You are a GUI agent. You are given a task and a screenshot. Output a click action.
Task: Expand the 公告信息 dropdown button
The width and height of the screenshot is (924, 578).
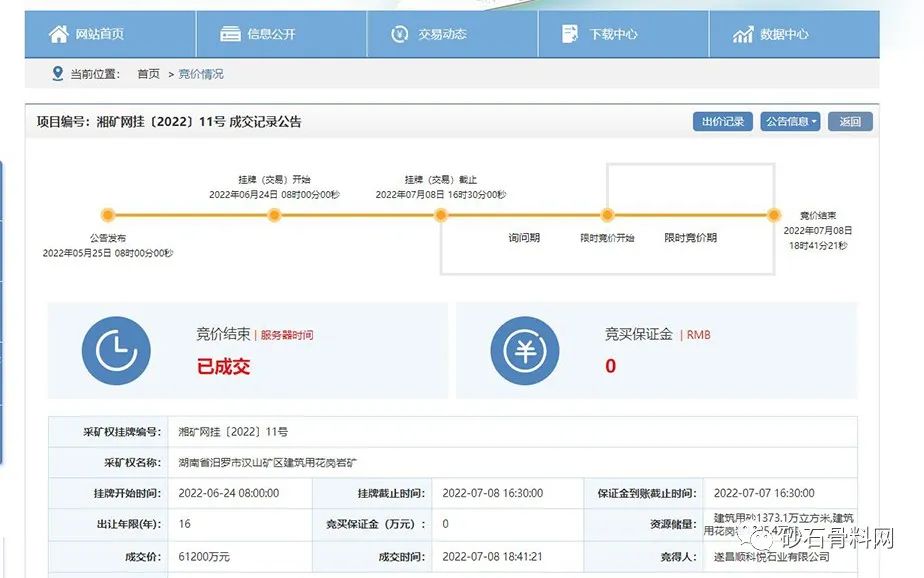(790, 122)
